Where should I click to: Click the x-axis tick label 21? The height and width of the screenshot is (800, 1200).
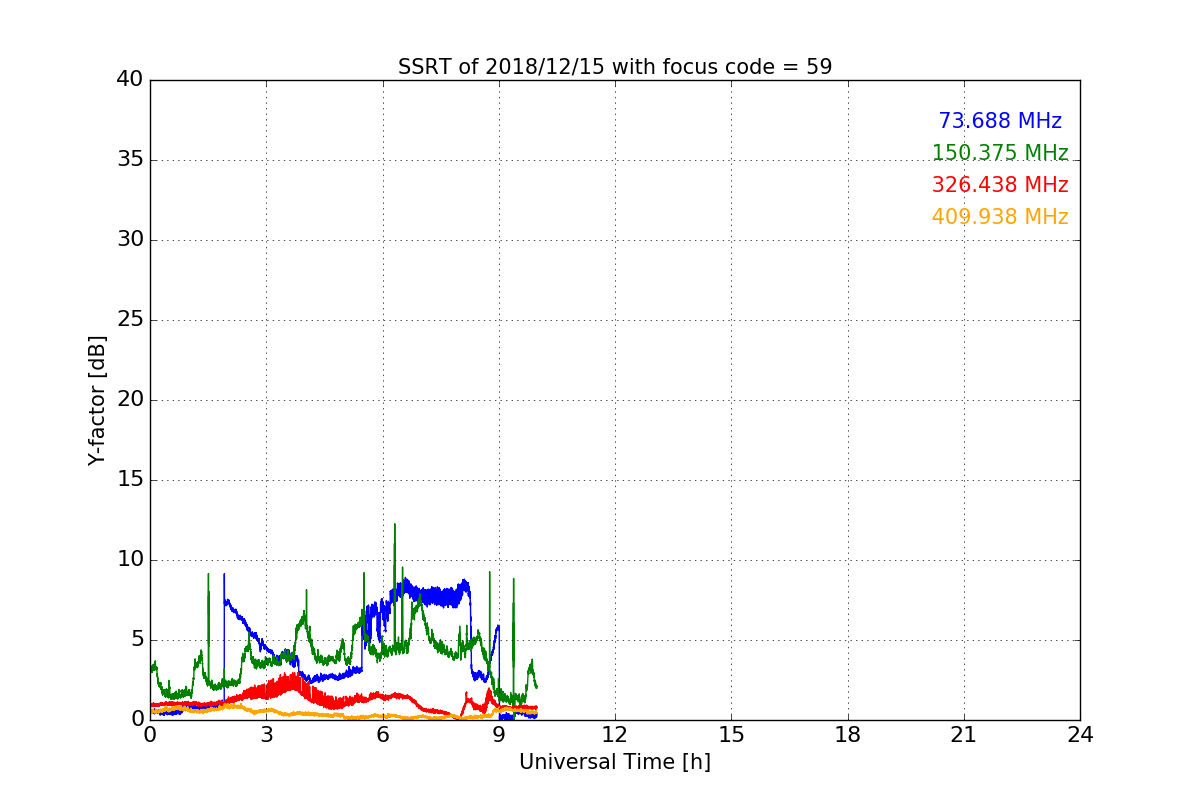click(964, 735)
